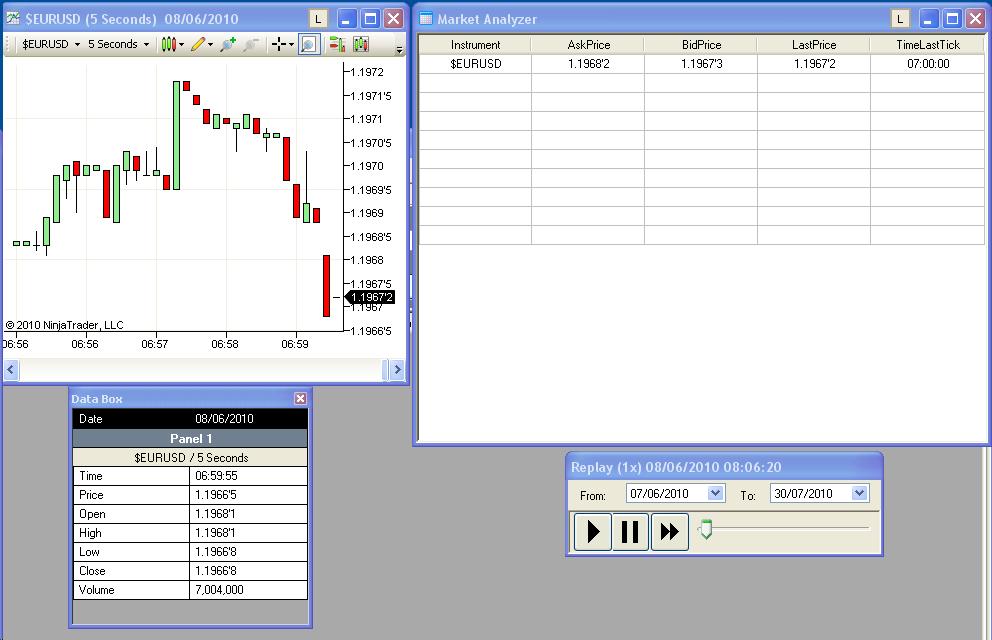Click the Market Analyzer window title icon
Viewport: 992px width, 640px height.
[x=426, y=19]
